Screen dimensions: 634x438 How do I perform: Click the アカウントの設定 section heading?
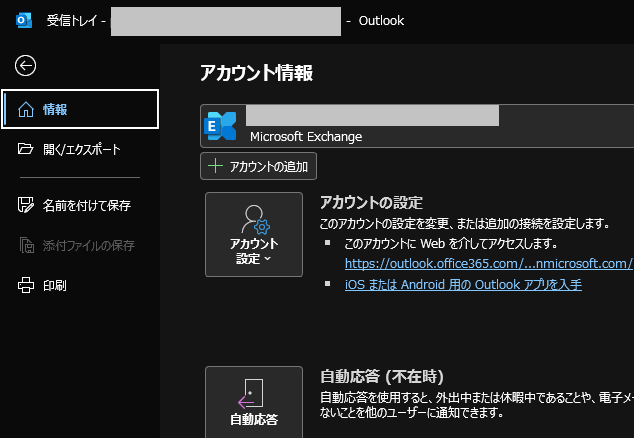371,202
